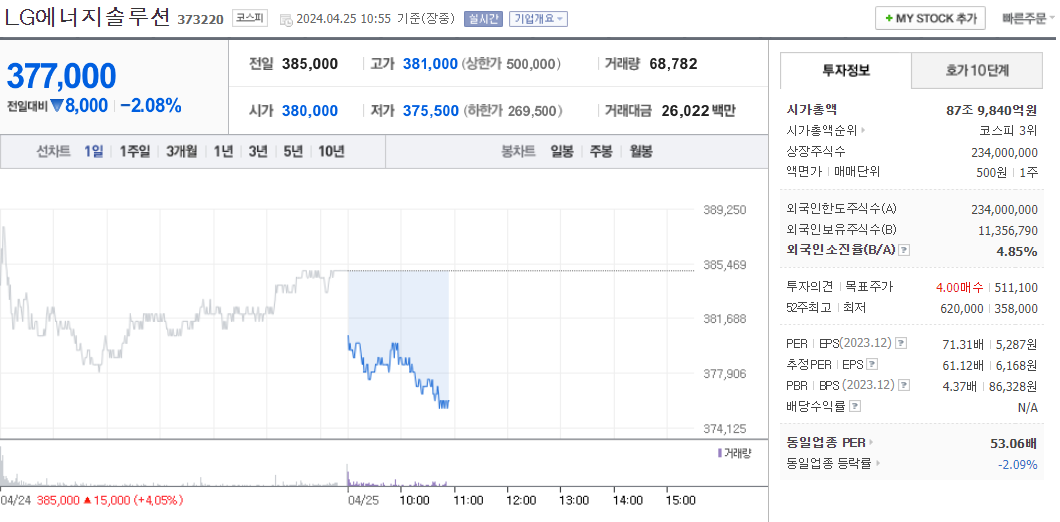
Task: Switch to the 호가10단계 tab
Action: pos(977,70)
